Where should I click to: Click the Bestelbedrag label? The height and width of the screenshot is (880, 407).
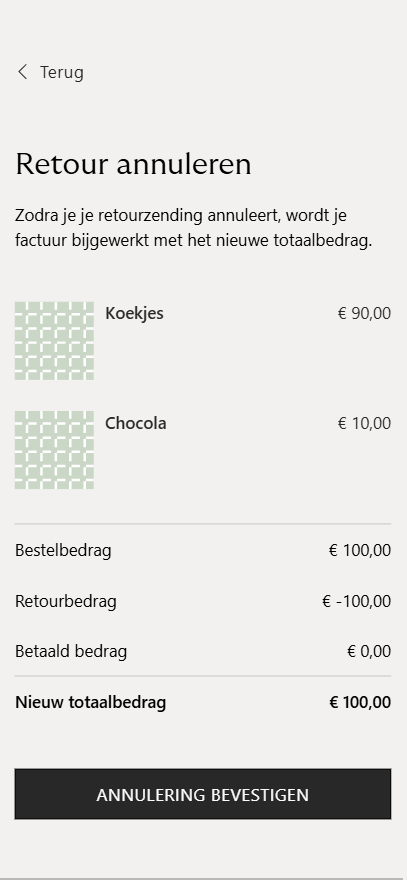click(63, 550)
